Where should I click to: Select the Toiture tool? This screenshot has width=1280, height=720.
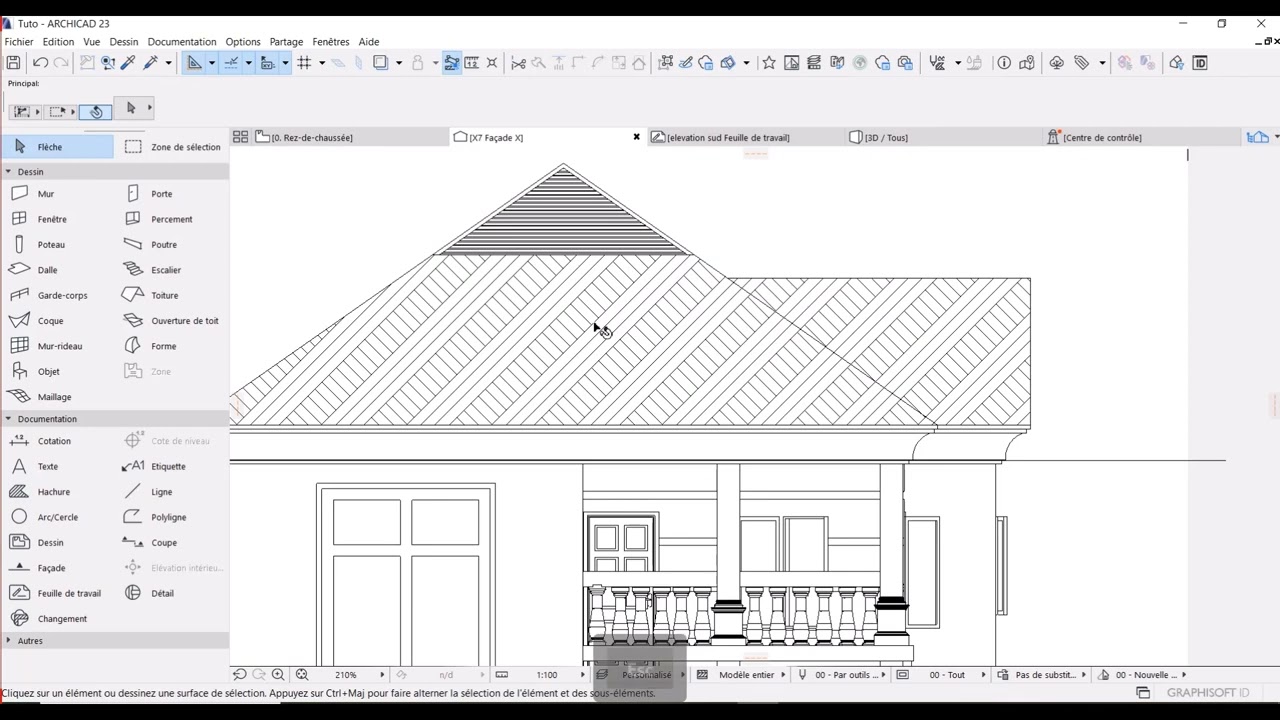pos(172,295)
